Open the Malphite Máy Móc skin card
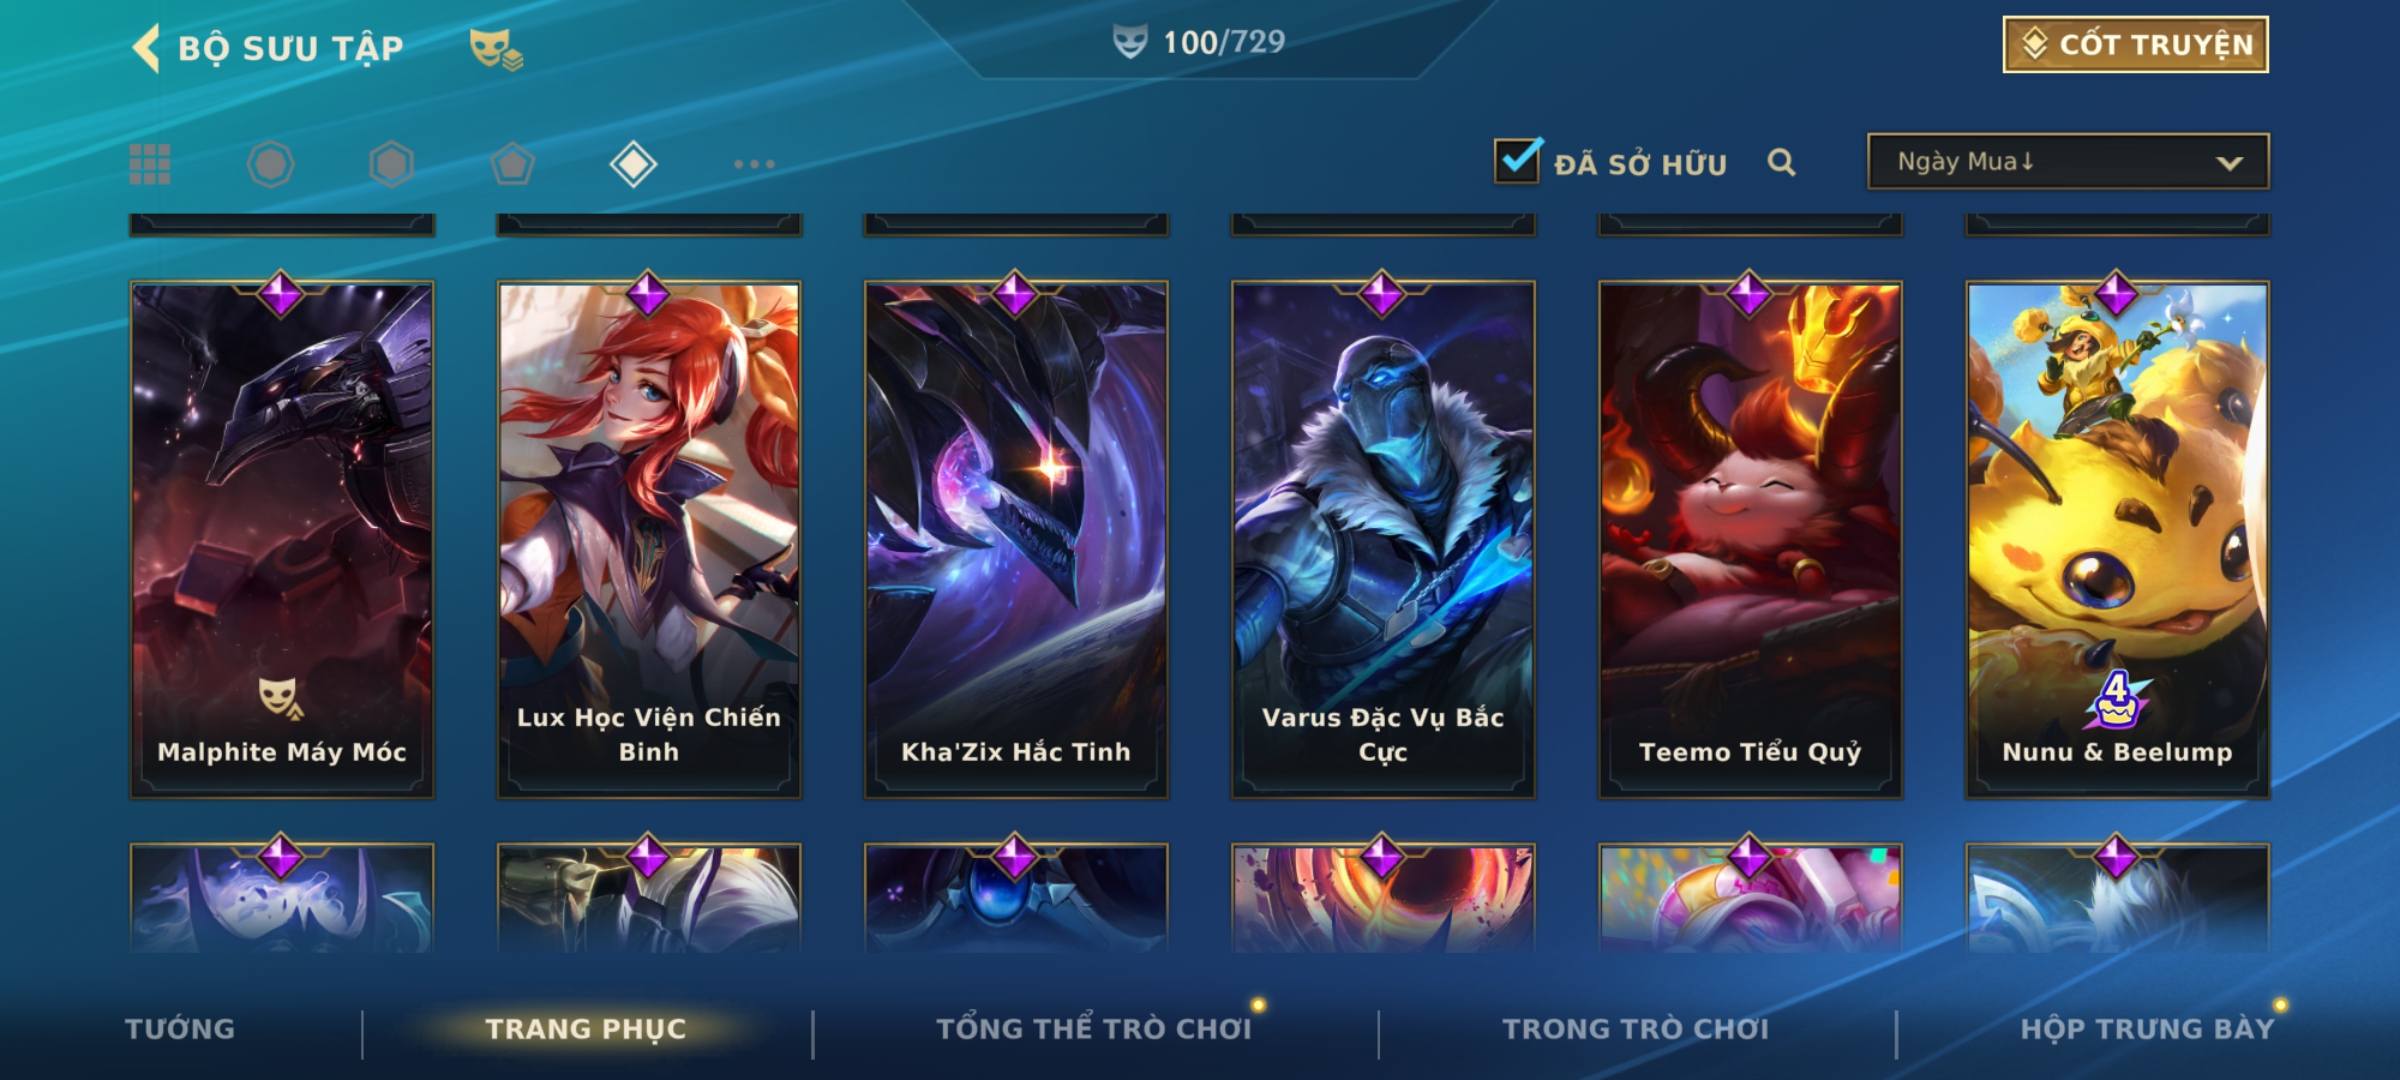 click(282, 539)
